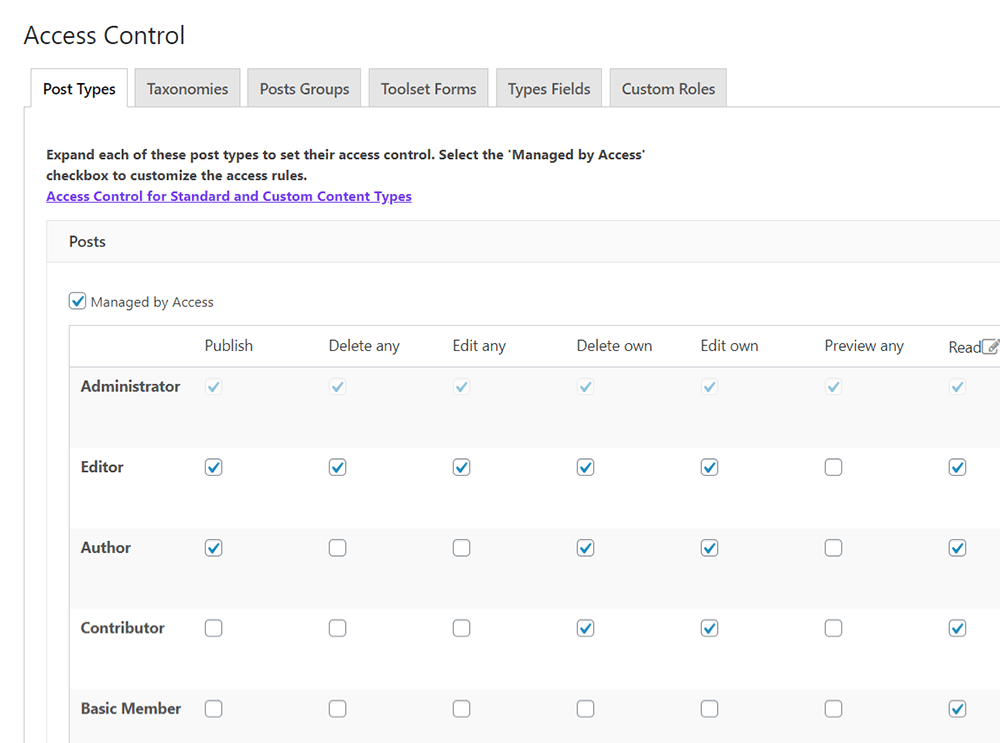1000x743 pixels.
Task: Open Access Control for Standard and Custom Content Types link
Action: pyautogui.click(x=229, y=196)
